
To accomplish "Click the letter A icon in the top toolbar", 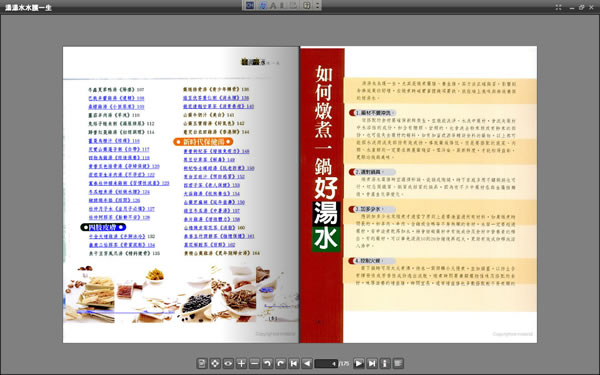I will pyautogui.click(x=273, y=6).
